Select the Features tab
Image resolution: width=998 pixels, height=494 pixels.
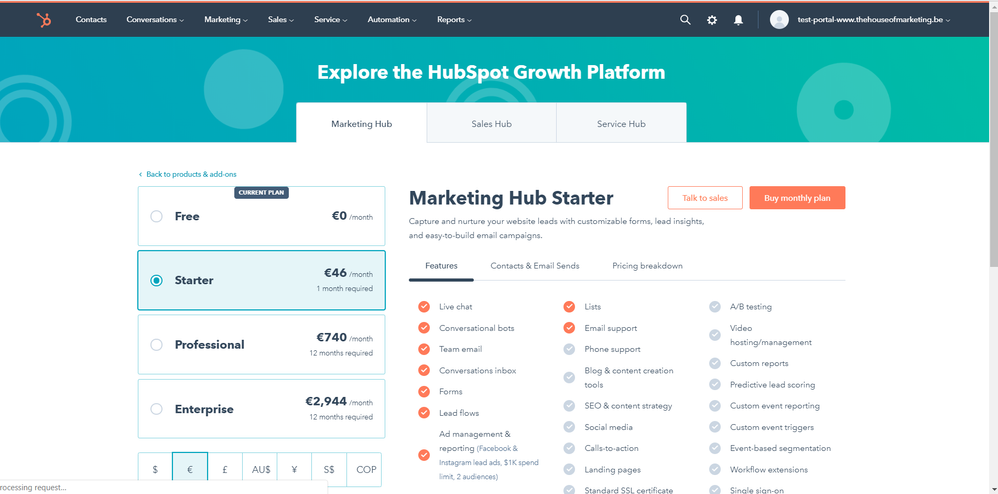pyautogui.click(x=441, y=265)
